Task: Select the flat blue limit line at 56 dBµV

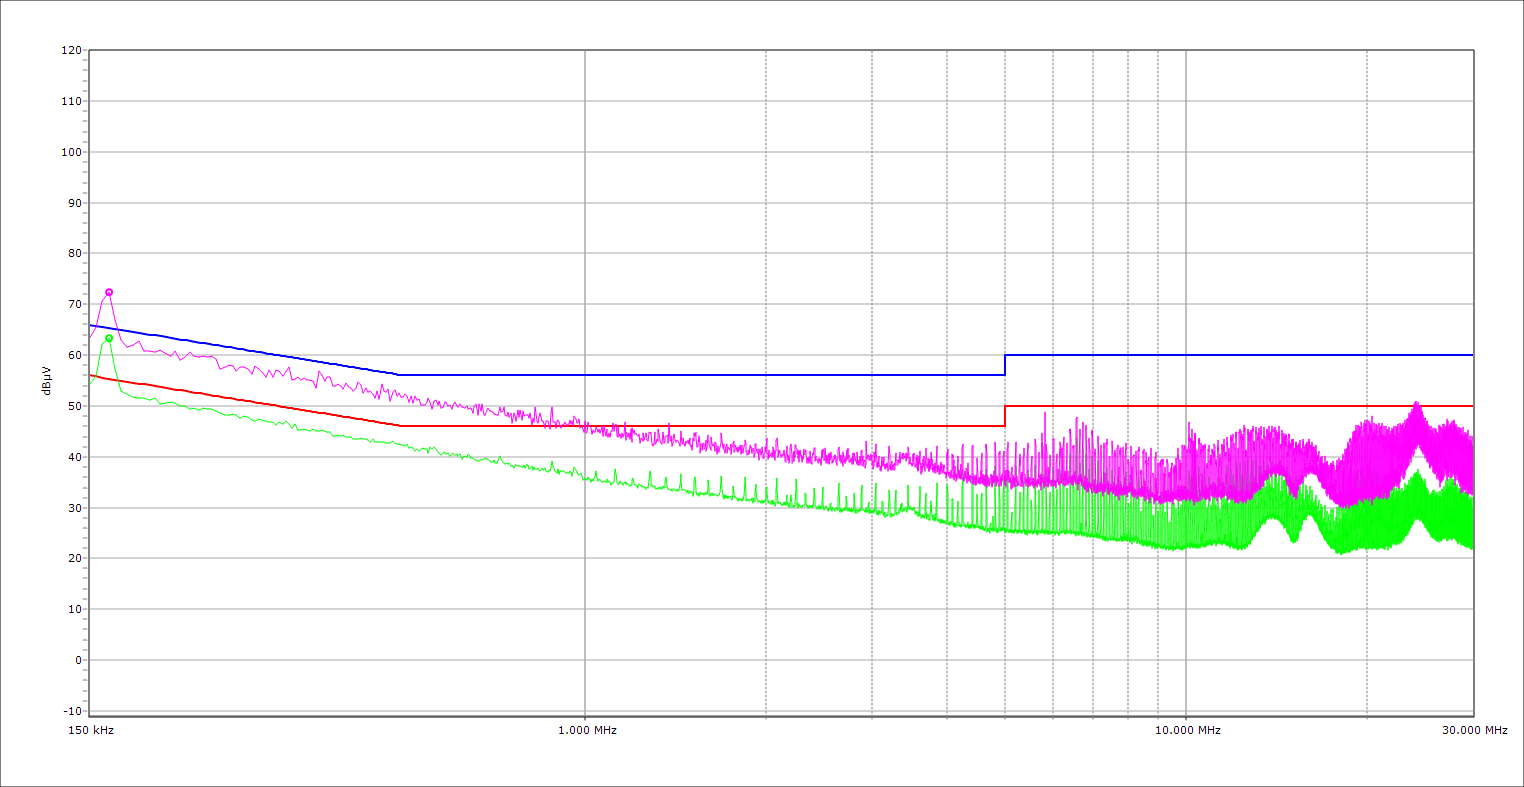Action: [x=700, y=375]
